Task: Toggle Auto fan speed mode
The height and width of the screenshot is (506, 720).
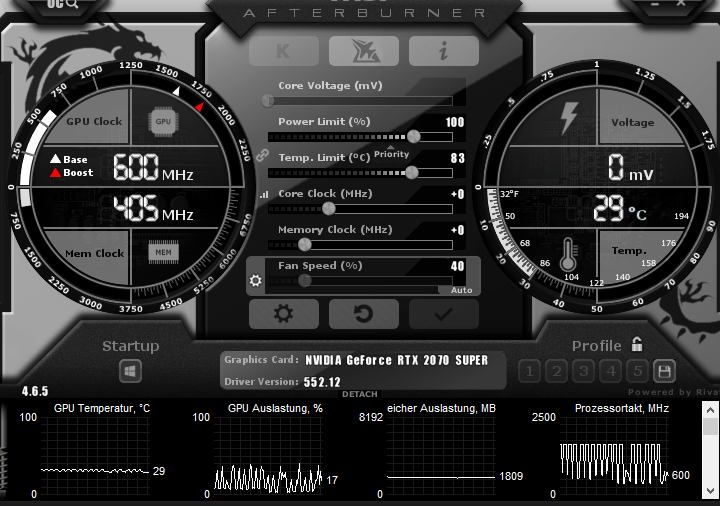Action: click(461, 290)
